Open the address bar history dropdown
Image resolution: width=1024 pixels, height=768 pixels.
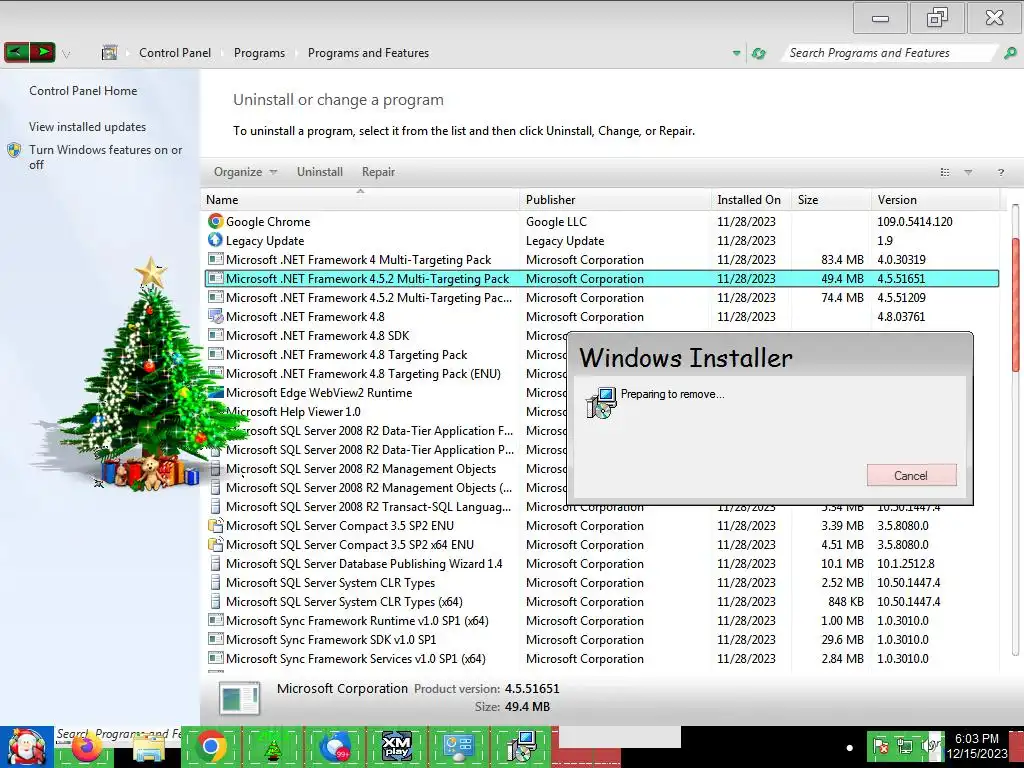pyautogui.click(x=736, y=53)
